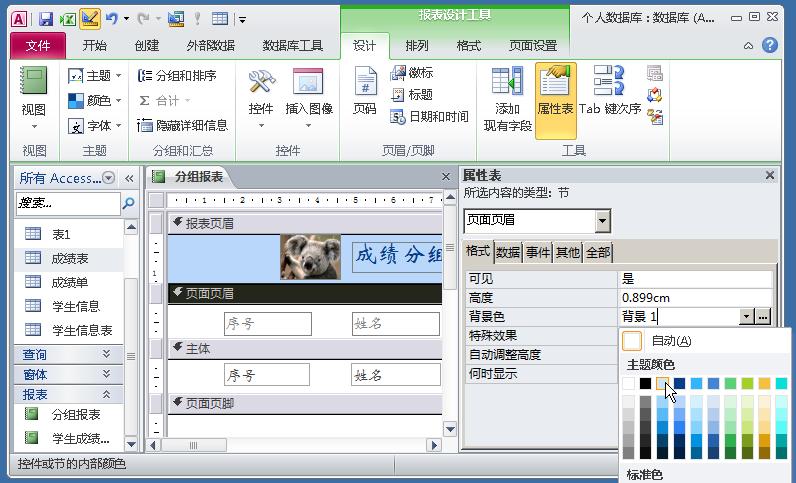Switch to Data (数据) property tab

tap(508, 252)
